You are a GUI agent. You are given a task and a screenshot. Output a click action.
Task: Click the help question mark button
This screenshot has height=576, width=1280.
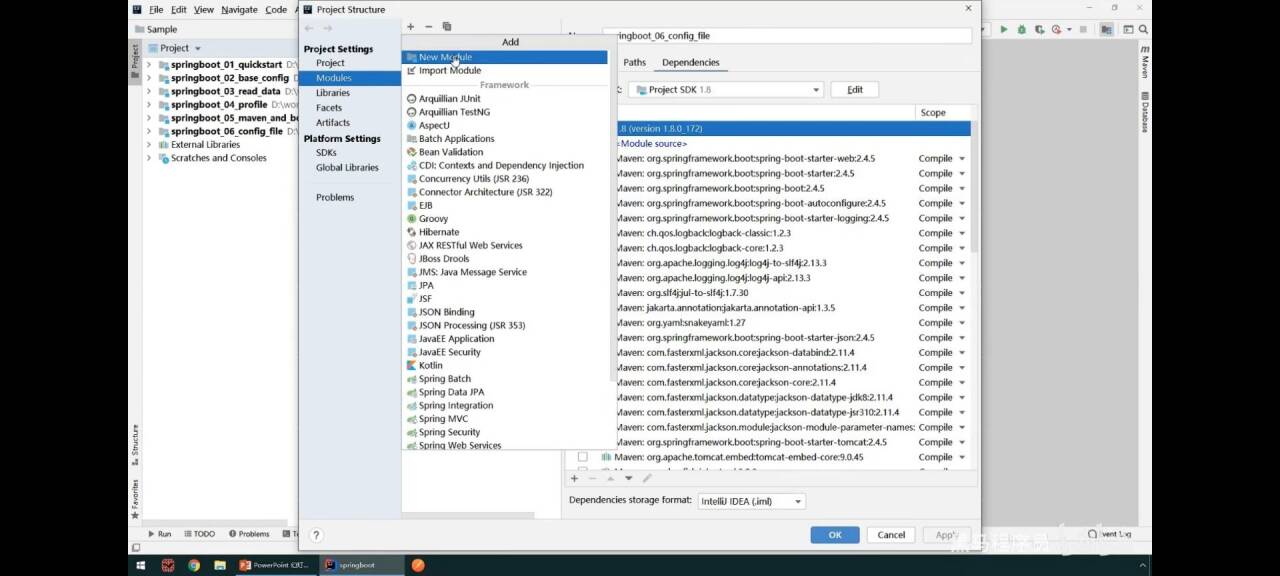point(316,535)
